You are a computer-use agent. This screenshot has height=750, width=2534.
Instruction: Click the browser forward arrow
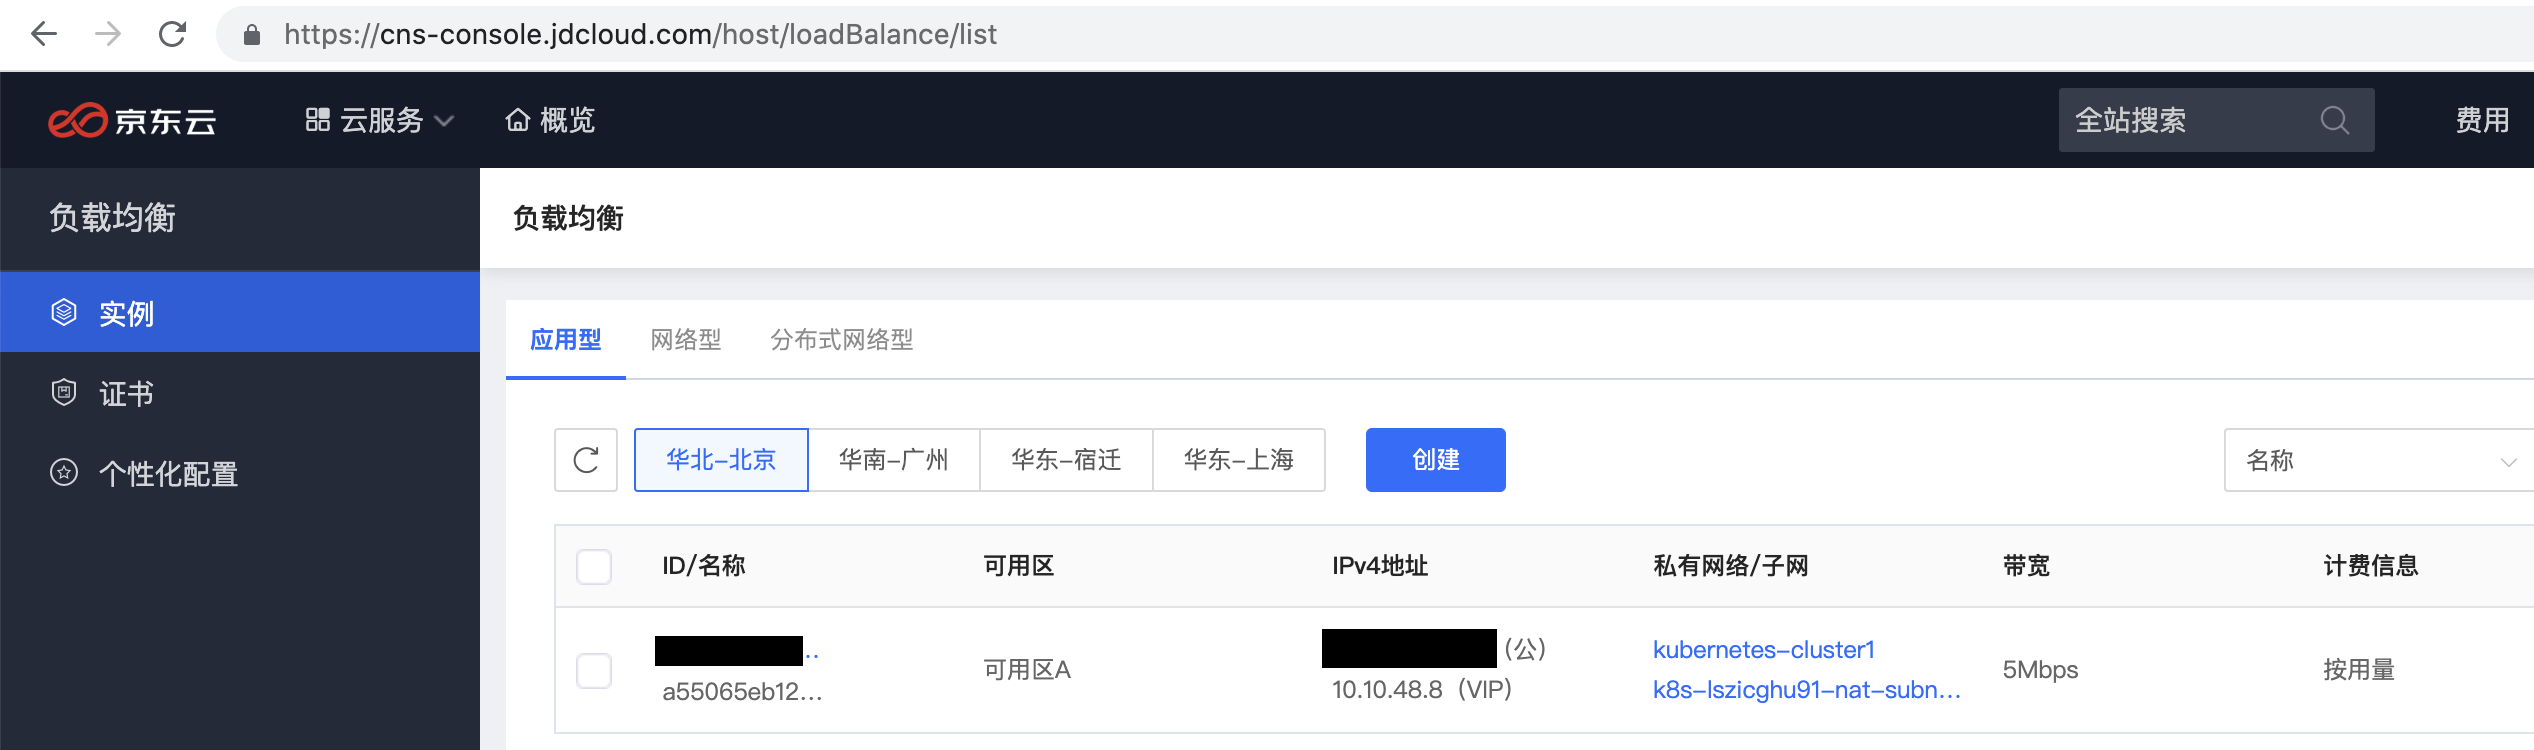tap(108, 34)
